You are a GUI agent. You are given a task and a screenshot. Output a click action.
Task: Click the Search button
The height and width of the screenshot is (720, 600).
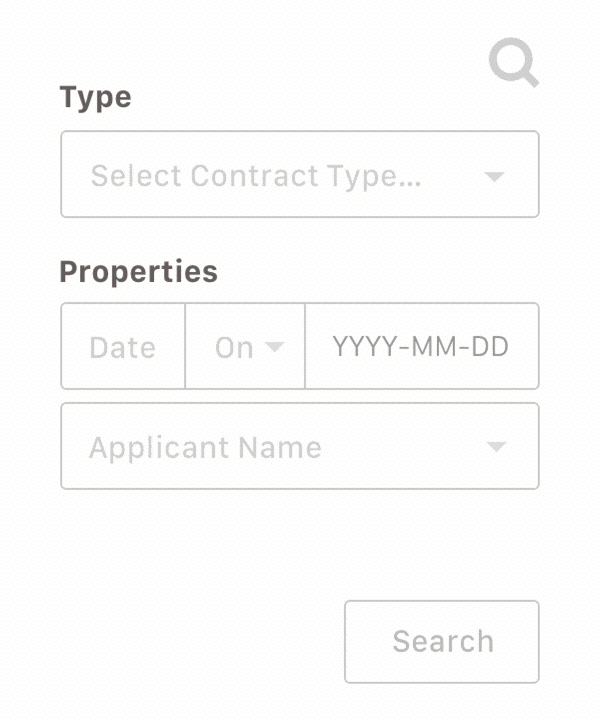pos(442,641)
